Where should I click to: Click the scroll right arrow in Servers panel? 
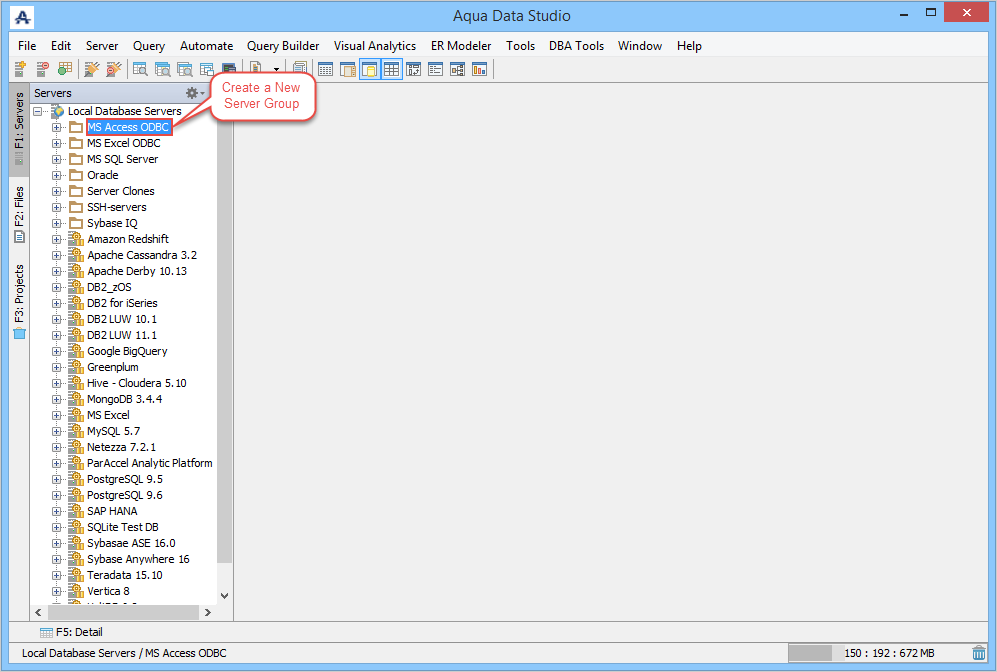[207, 612]
